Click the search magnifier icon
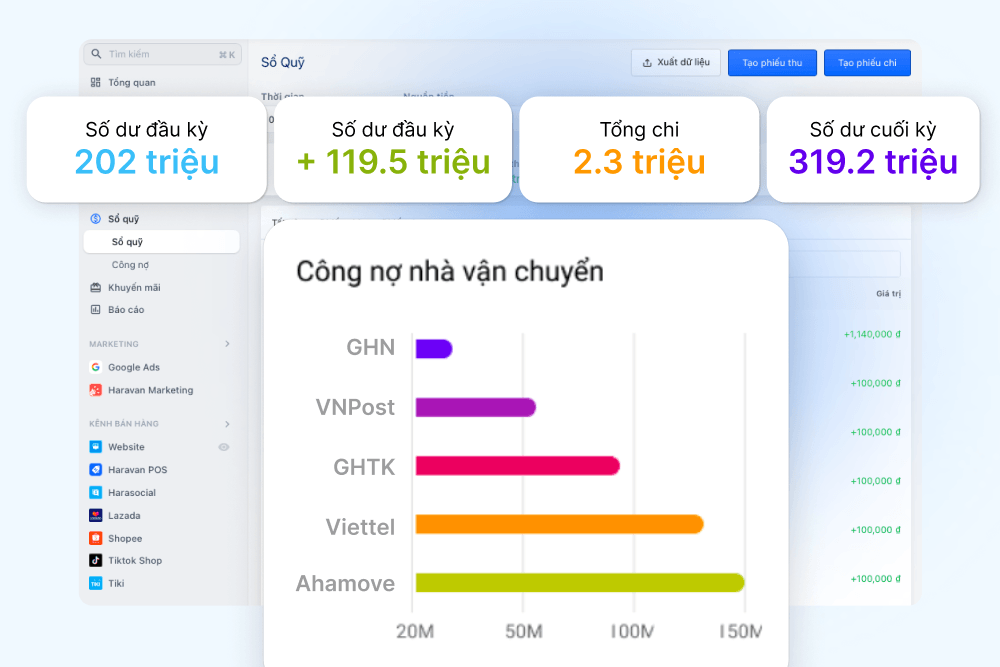1000x667 pixels. [x=96, y=54]
